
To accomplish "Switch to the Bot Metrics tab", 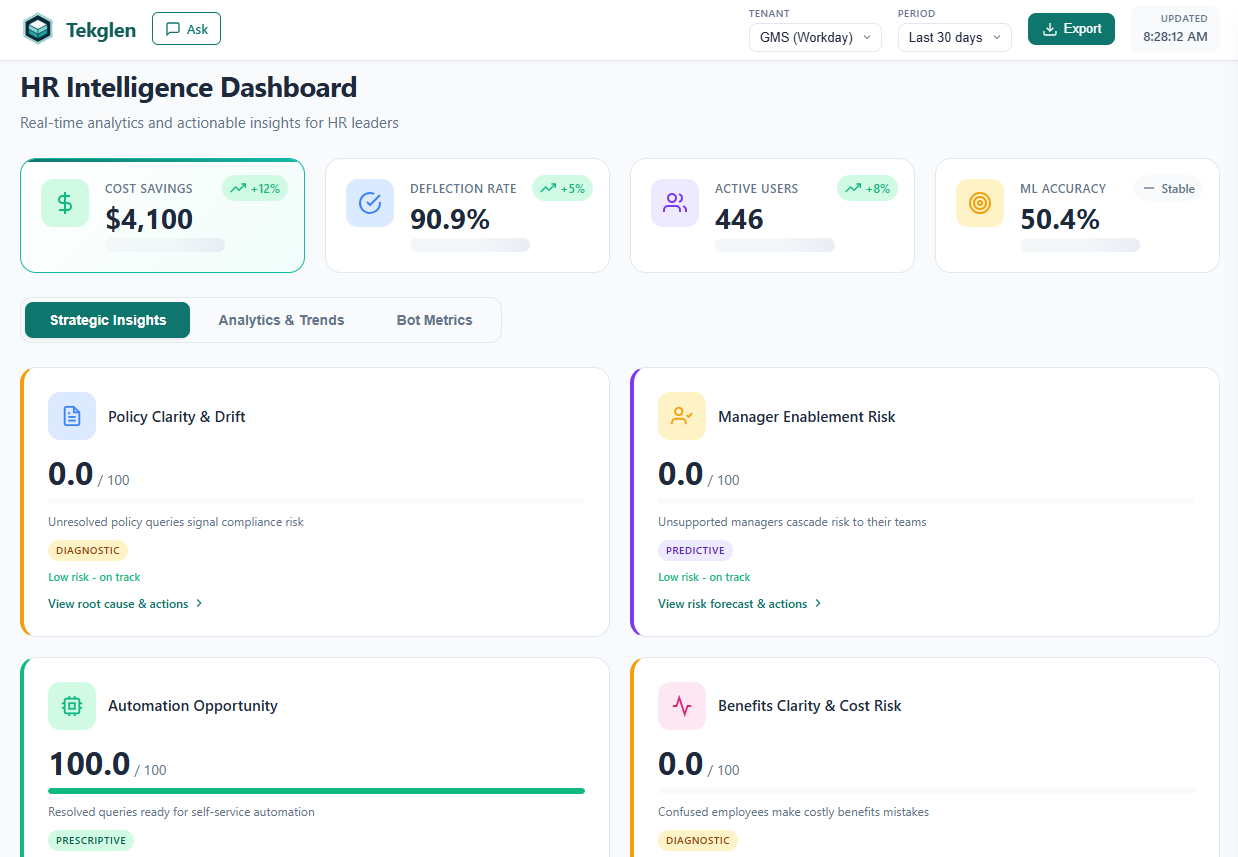I will (x=434, y=319).
